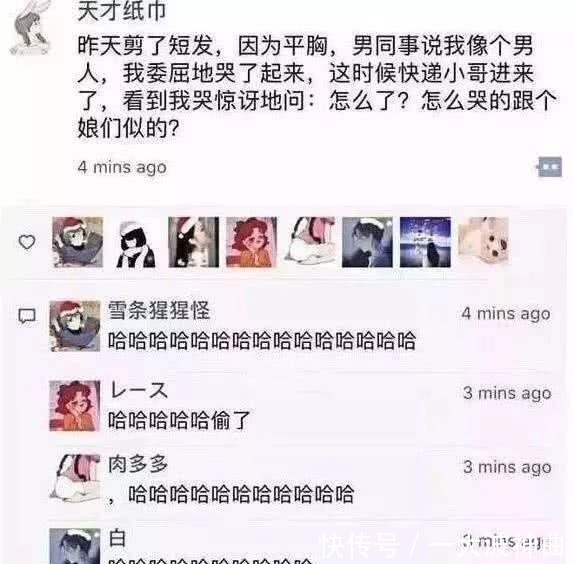The width and height of the screenshot is (573, 564).
Task: Open 天才纸巾 poster's avatar
Action: [30, 28]
